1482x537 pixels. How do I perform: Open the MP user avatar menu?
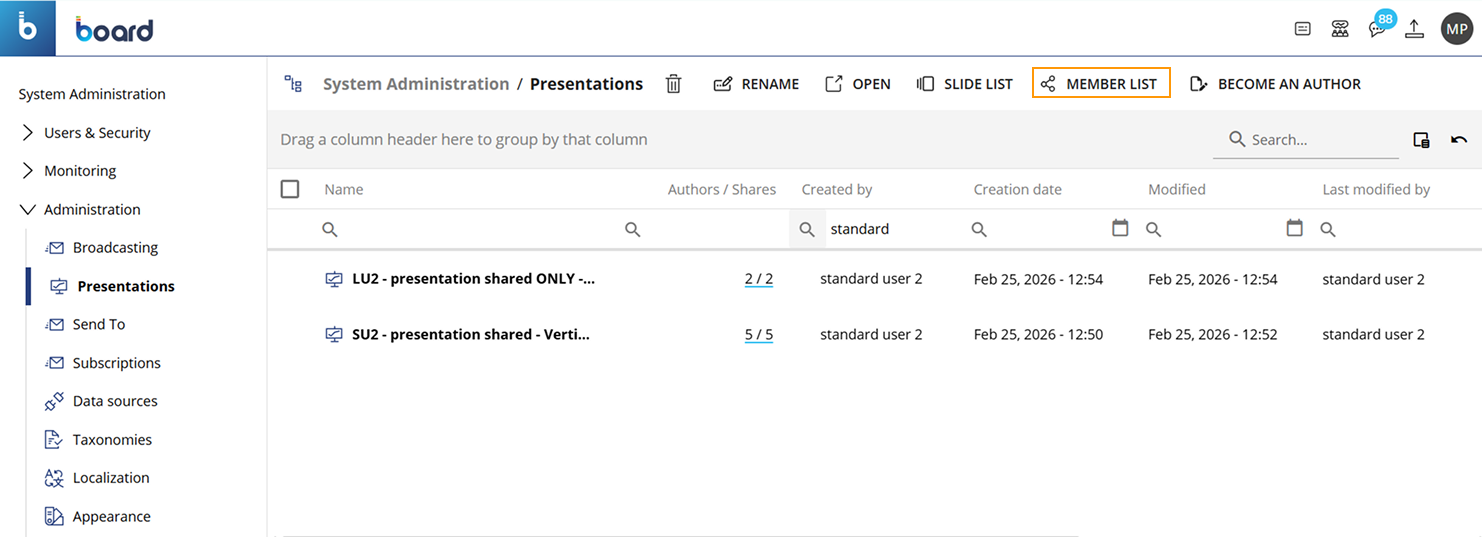1456,29
